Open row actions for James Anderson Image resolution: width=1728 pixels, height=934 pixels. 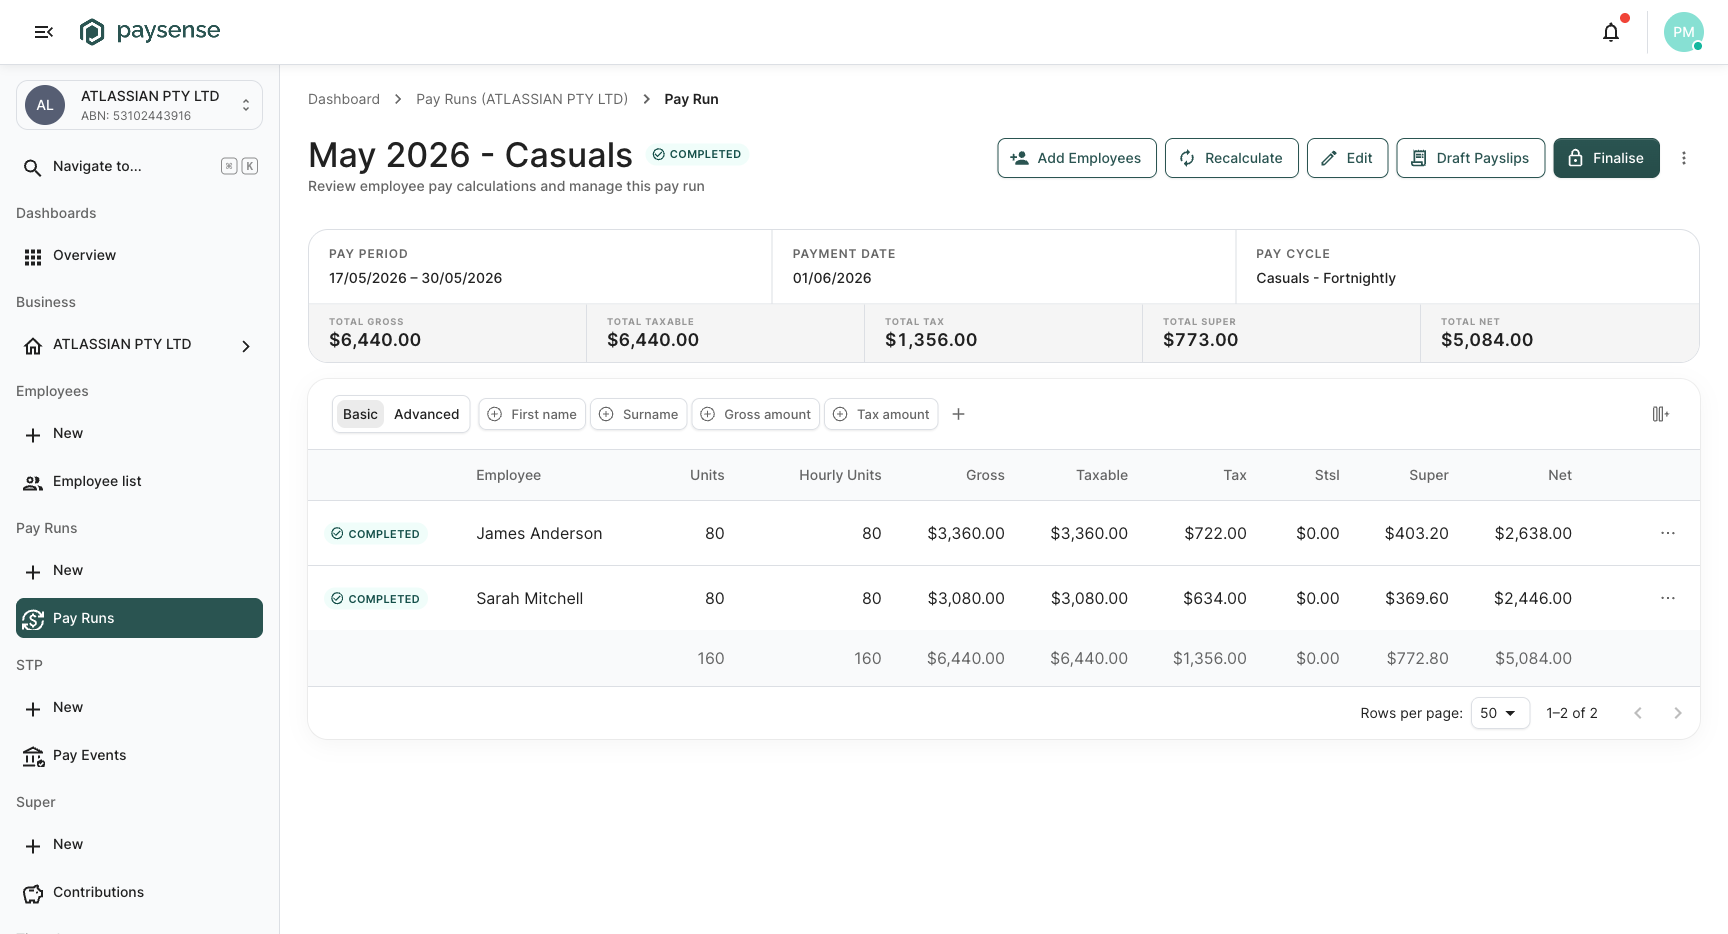coord(1668,533)
